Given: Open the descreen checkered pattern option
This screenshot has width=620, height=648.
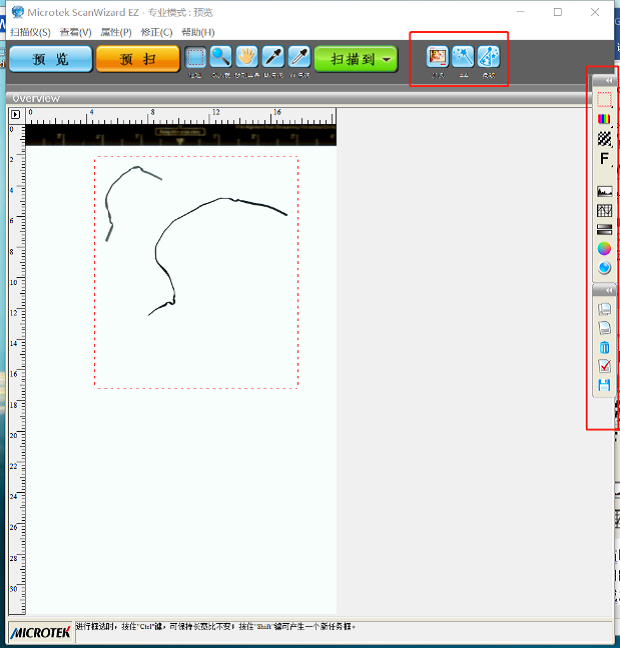Looking at the screenshot, I should pos(604,139).
